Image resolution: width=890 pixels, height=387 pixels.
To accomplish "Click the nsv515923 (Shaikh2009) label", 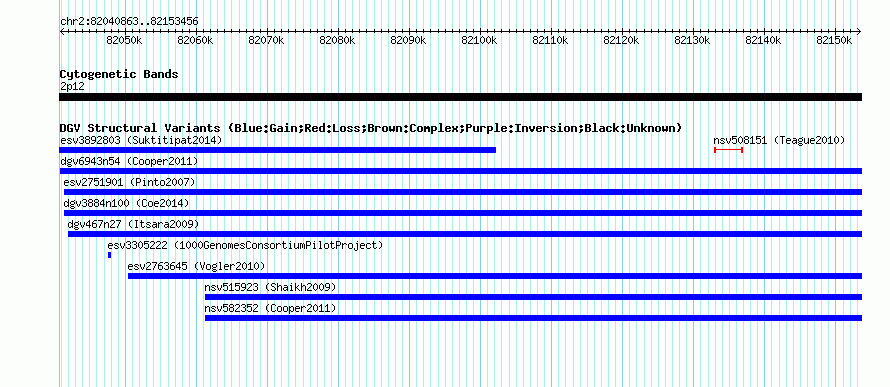I will point(271,287).
